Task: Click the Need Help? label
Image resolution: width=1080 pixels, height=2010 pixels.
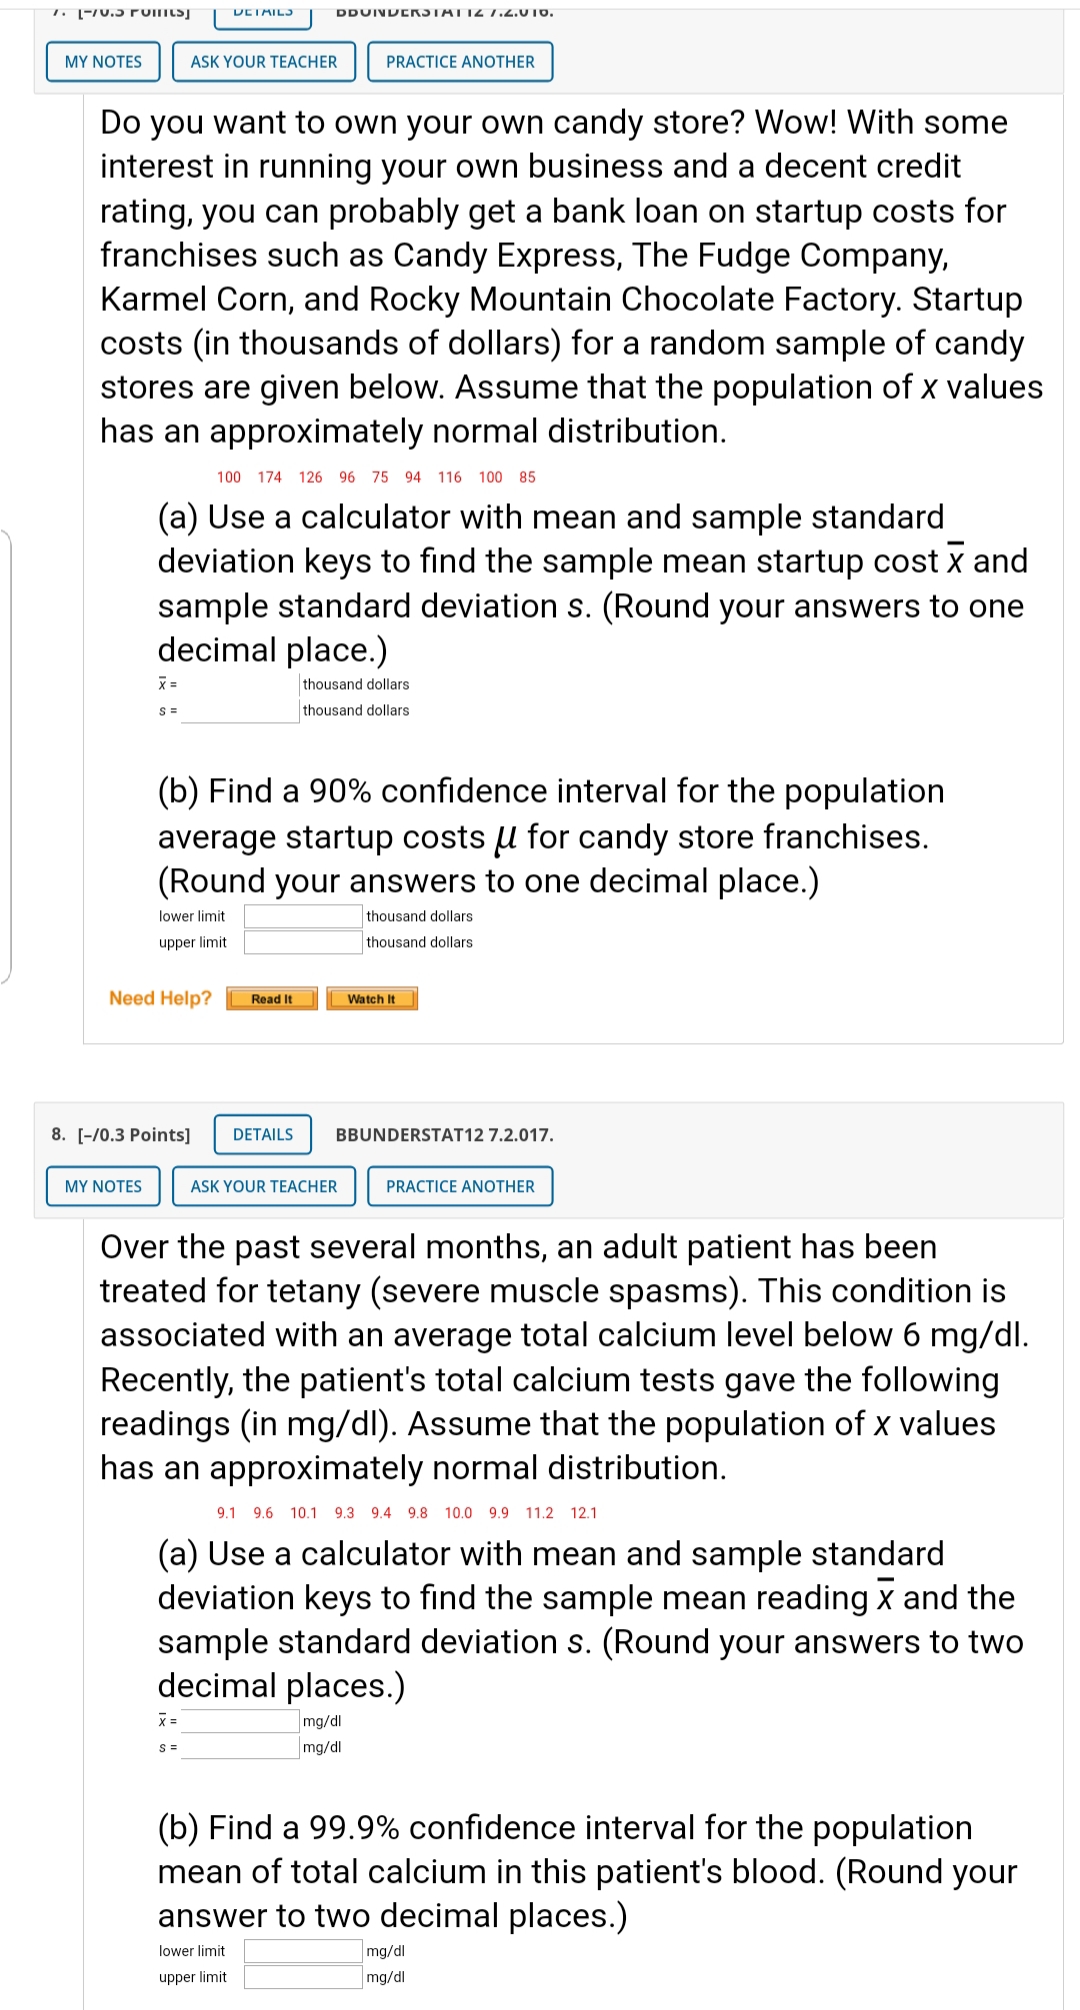Action: pyautogui.click(x=160, y=998)
